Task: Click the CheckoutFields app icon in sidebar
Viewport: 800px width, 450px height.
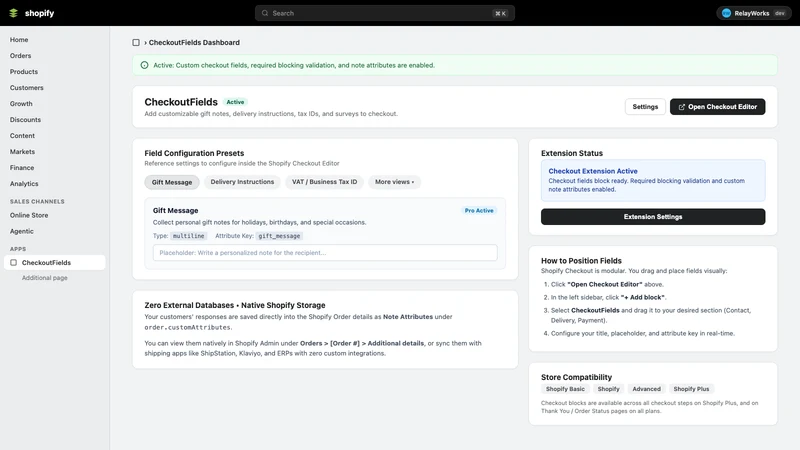Action: click(x=14, y=263)
